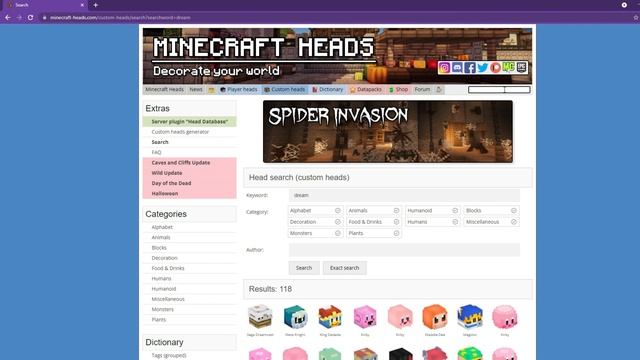This screenshot has height=360, width=640.
Task: Toggle the Food & Drinks filter circle
Action: click(396, 222)
